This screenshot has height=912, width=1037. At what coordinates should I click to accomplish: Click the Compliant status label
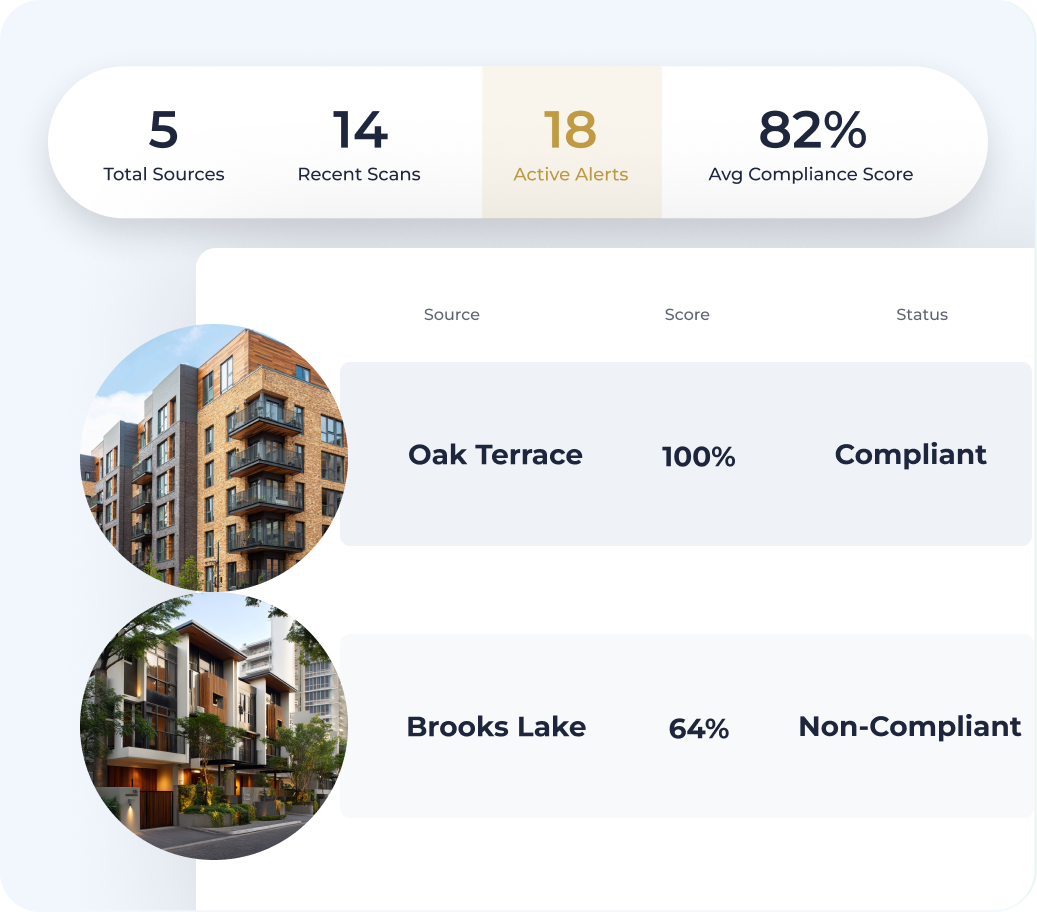pyautogui.click(x=911, y=455)
